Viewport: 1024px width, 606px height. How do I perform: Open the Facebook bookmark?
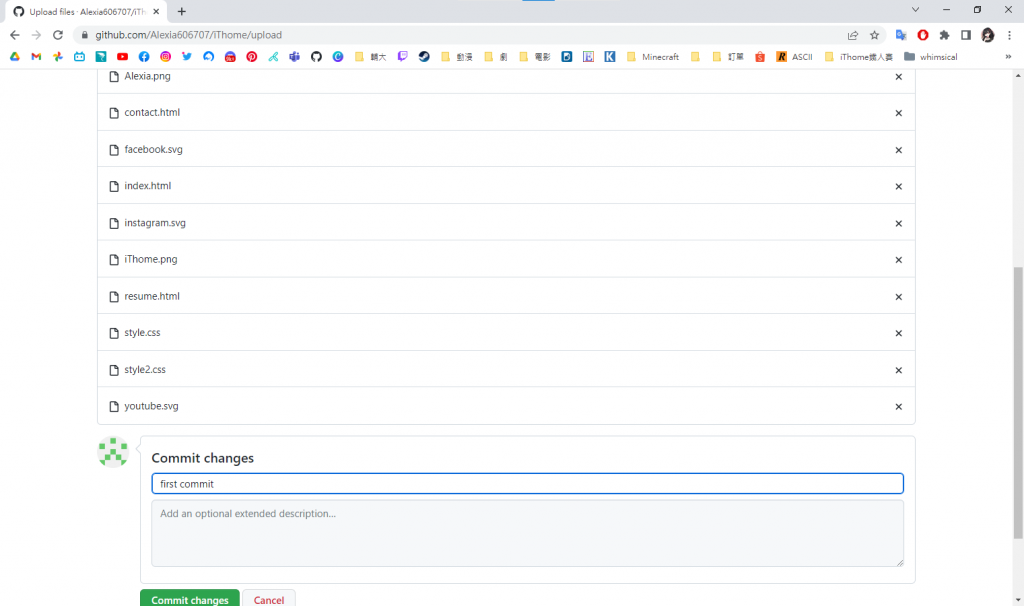(144, 57)
